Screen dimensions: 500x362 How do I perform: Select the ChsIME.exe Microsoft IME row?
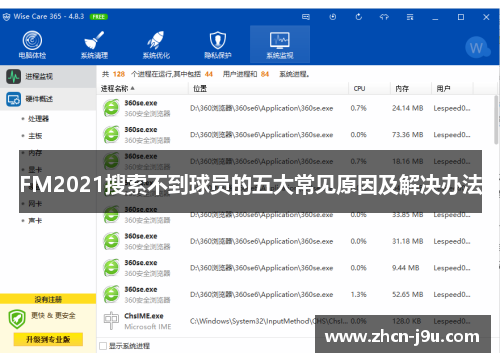295,321
